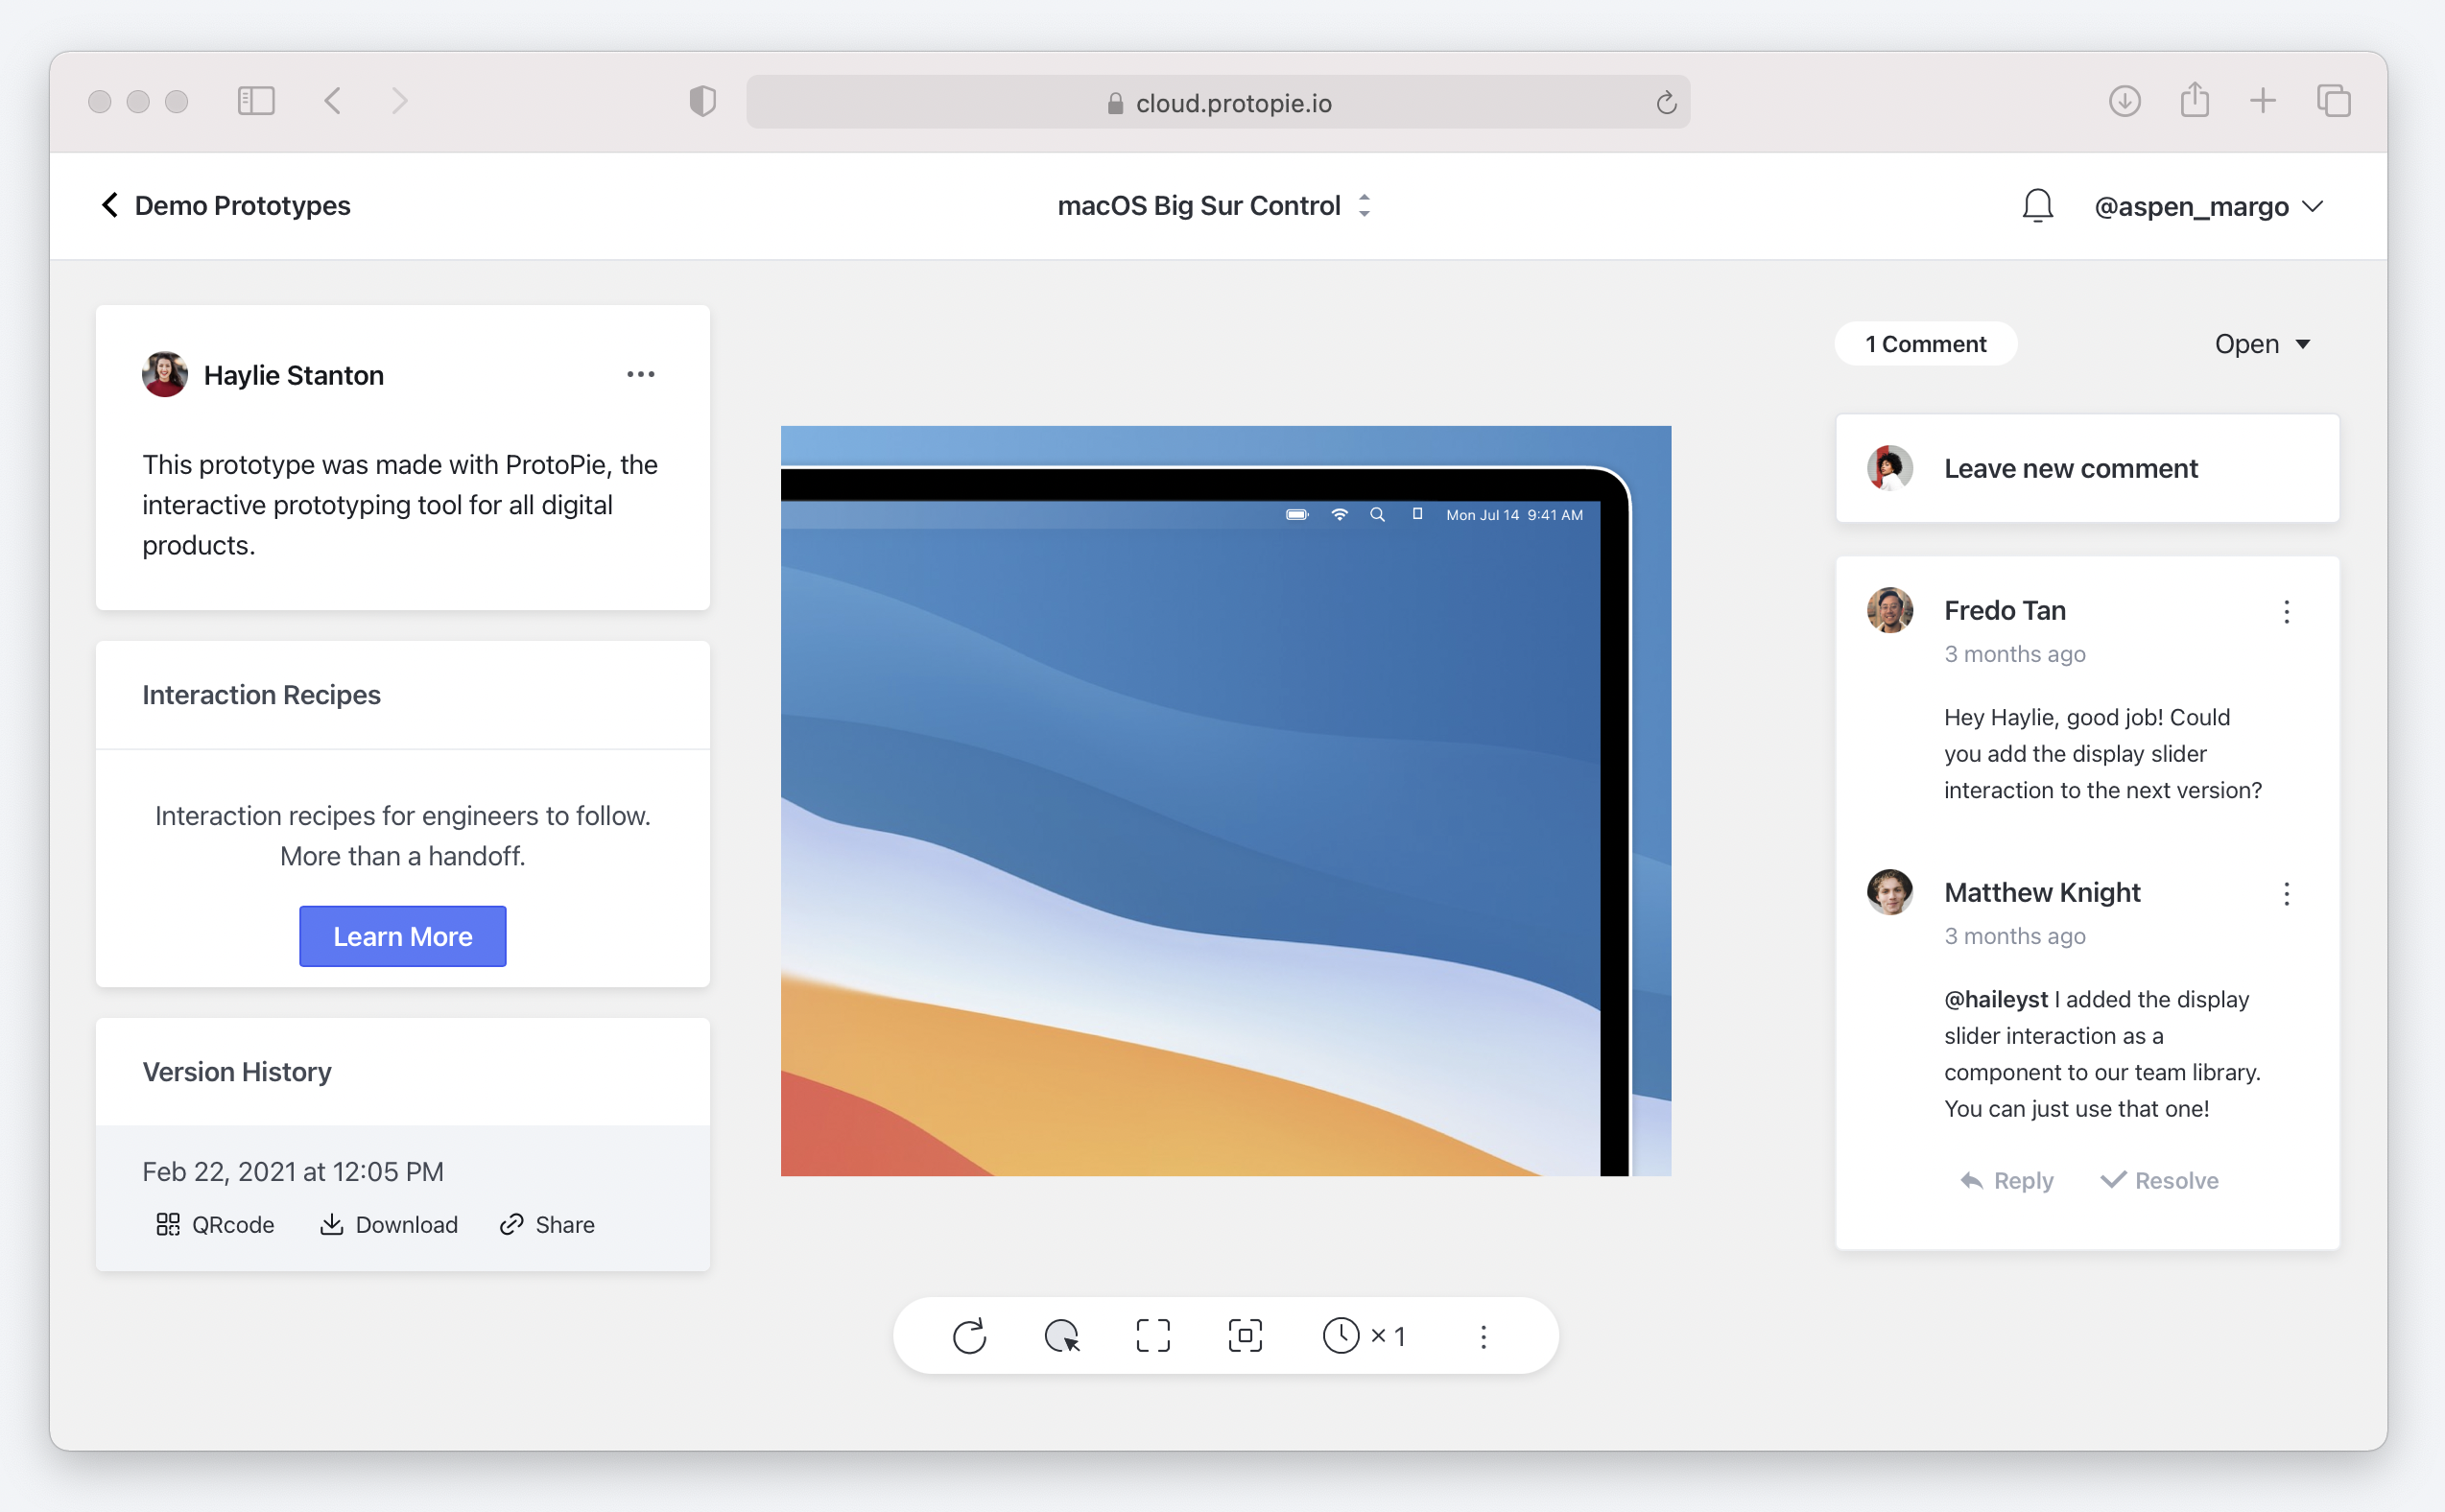Click the Learn More button
Screen dimensions: 2445x1512
point(402,936)
